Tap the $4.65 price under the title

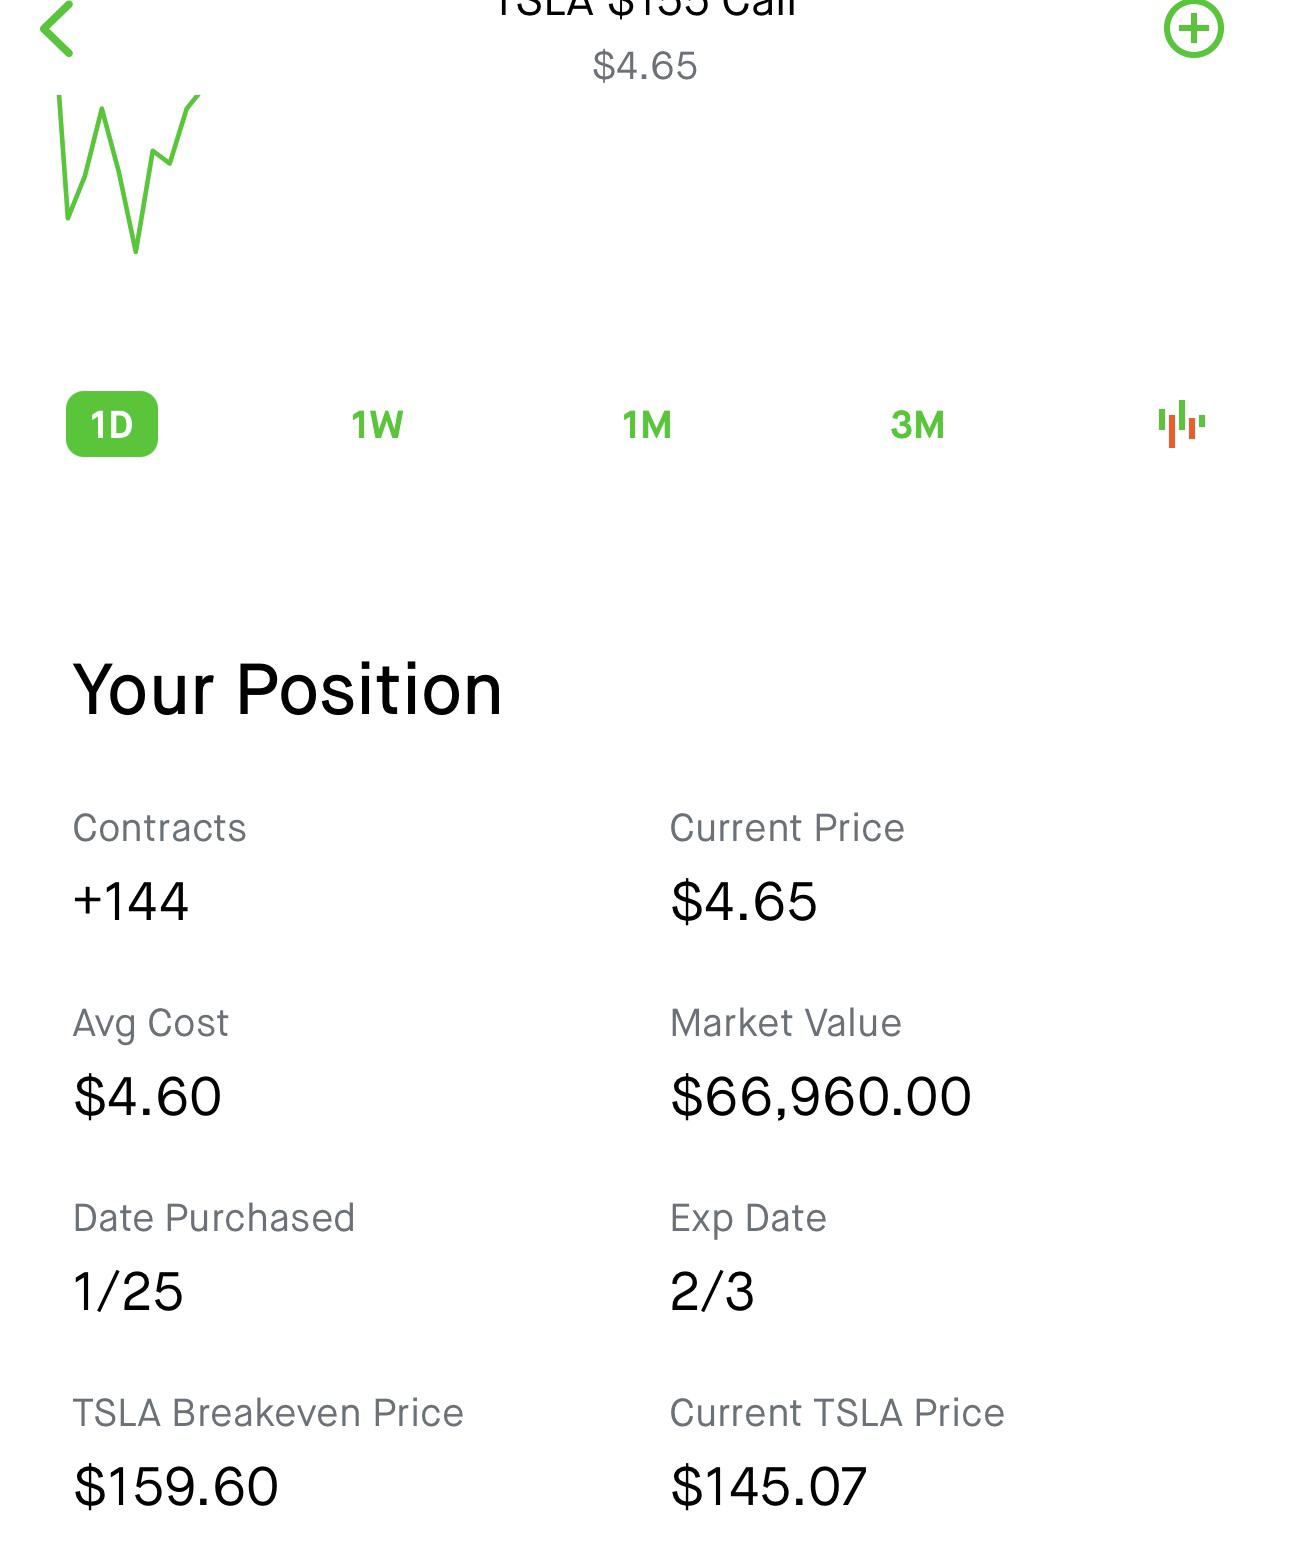click(x=645, y=66)
